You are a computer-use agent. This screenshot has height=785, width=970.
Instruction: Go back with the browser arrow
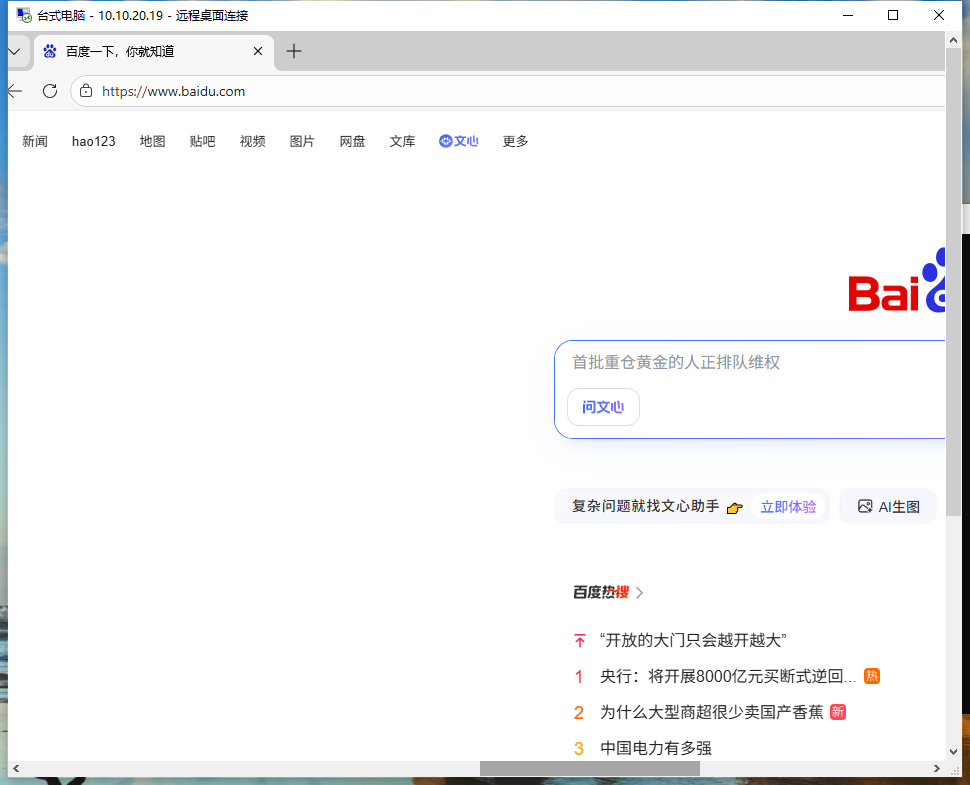click(15, 92)
